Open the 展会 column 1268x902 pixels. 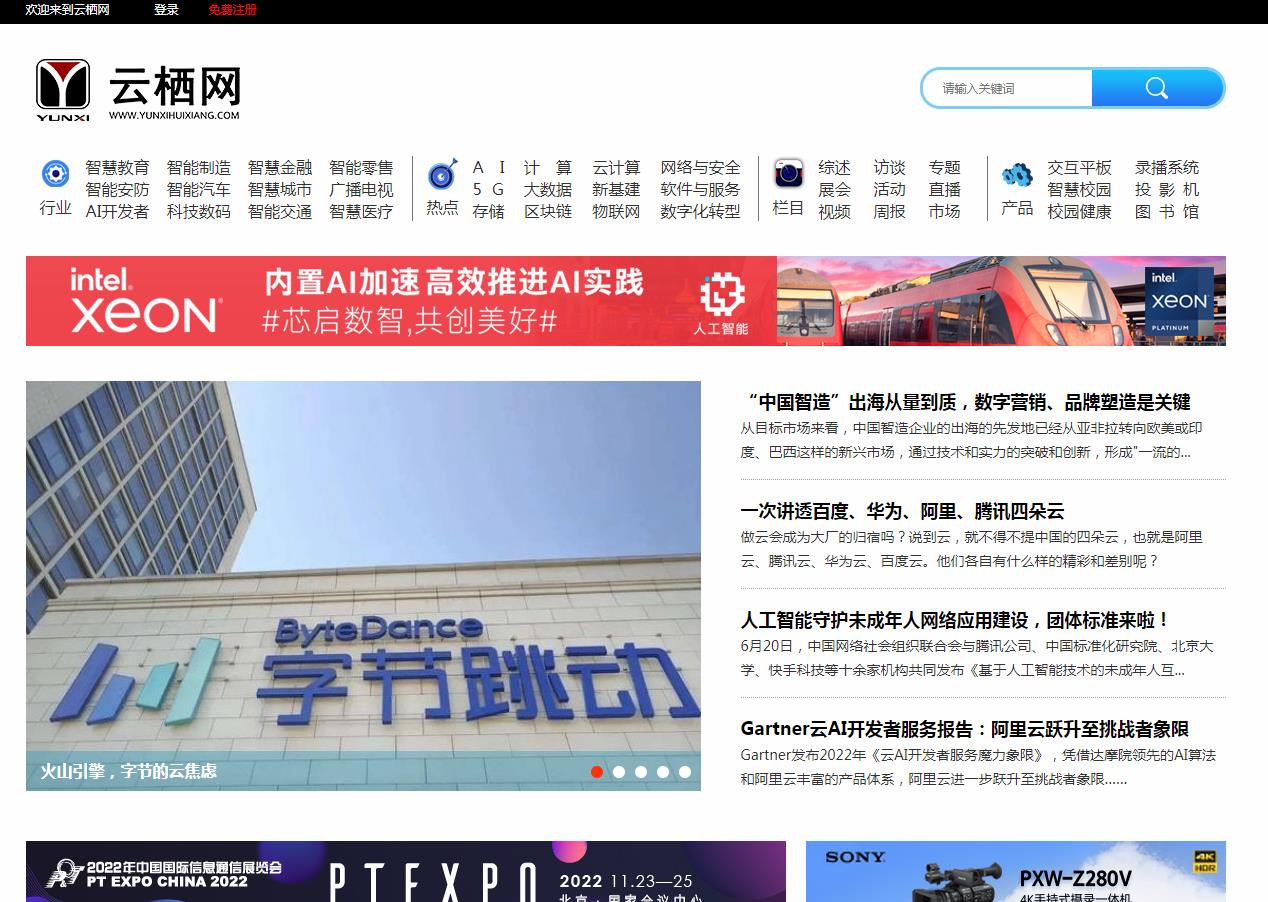[834, 190]
